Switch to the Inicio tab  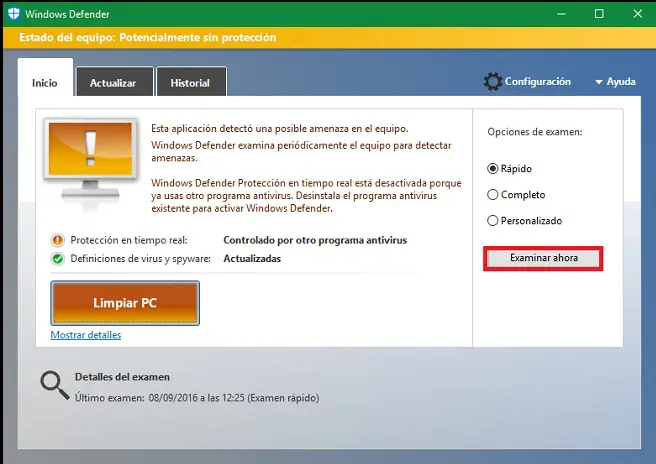pos(45,77)
